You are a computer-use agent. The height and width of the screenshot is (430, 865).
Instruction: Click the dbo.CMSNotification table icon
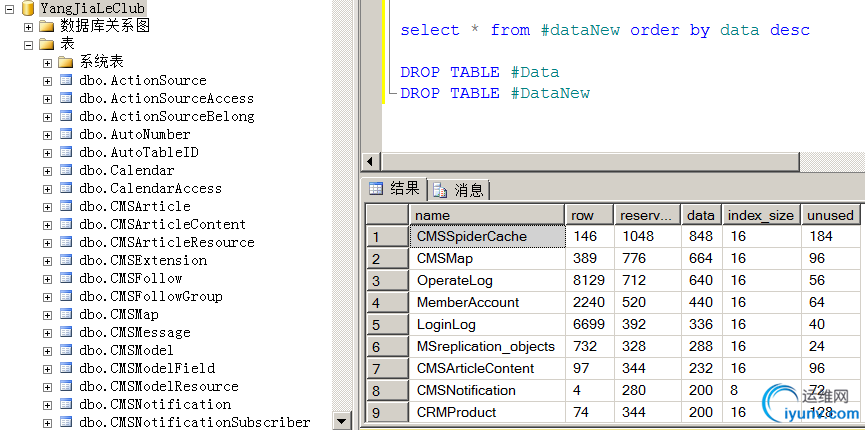(x=66, y=404)
